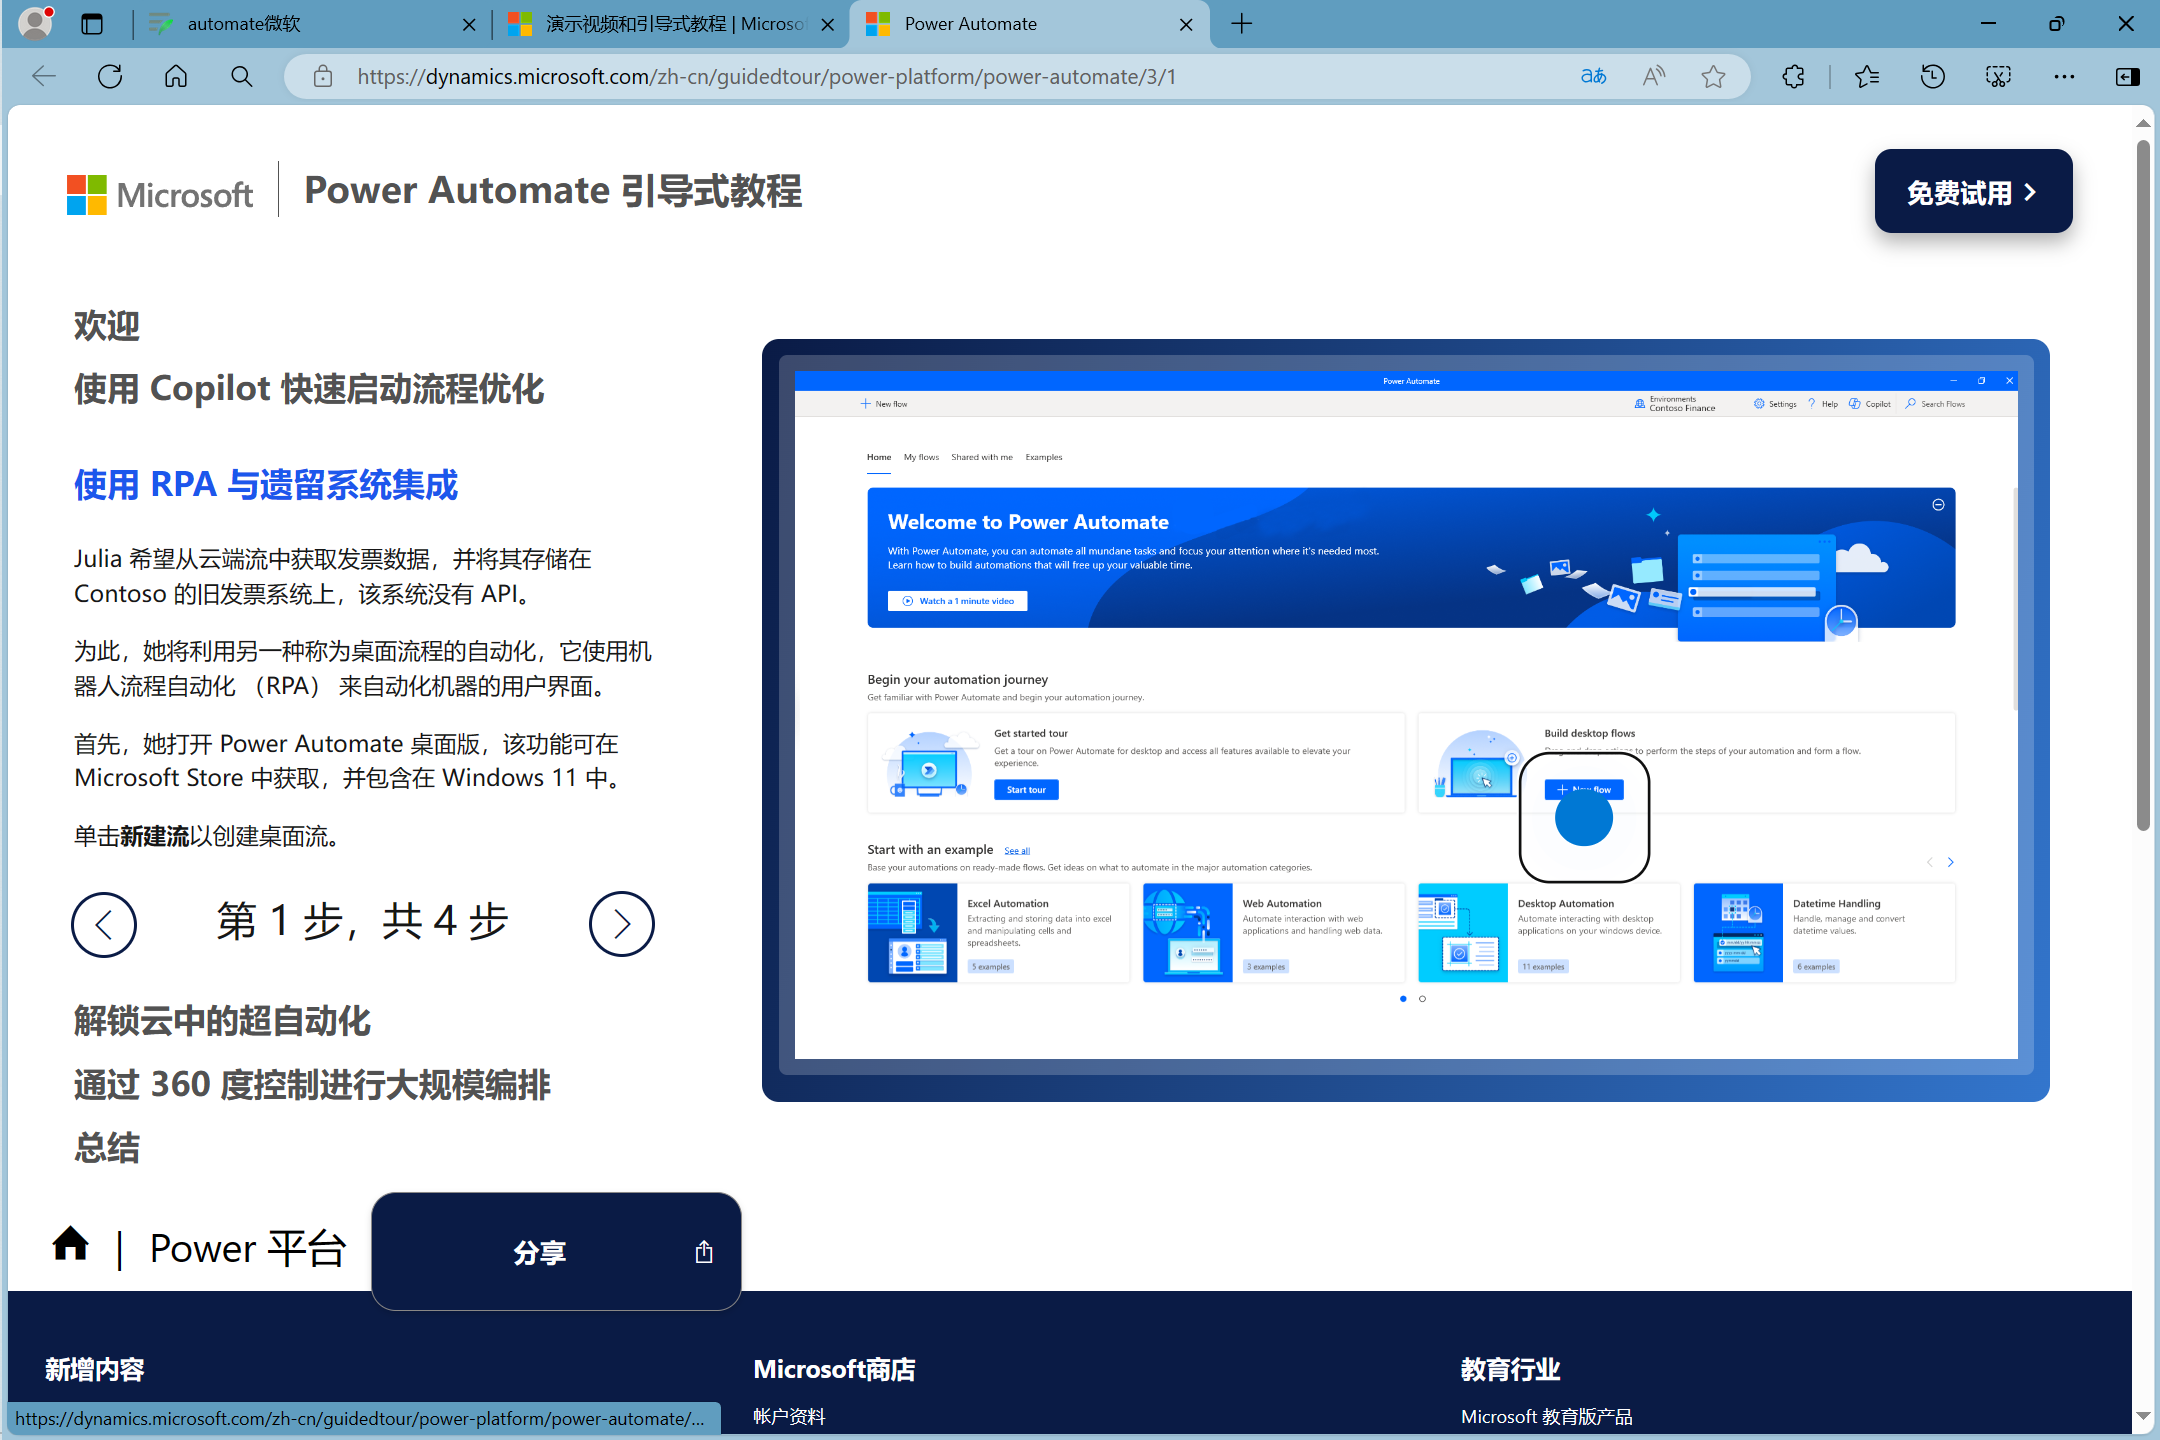This screenshot has height=1440, width=2160.
Task: Open screenshot capture icon
Action: (1998, 77)
